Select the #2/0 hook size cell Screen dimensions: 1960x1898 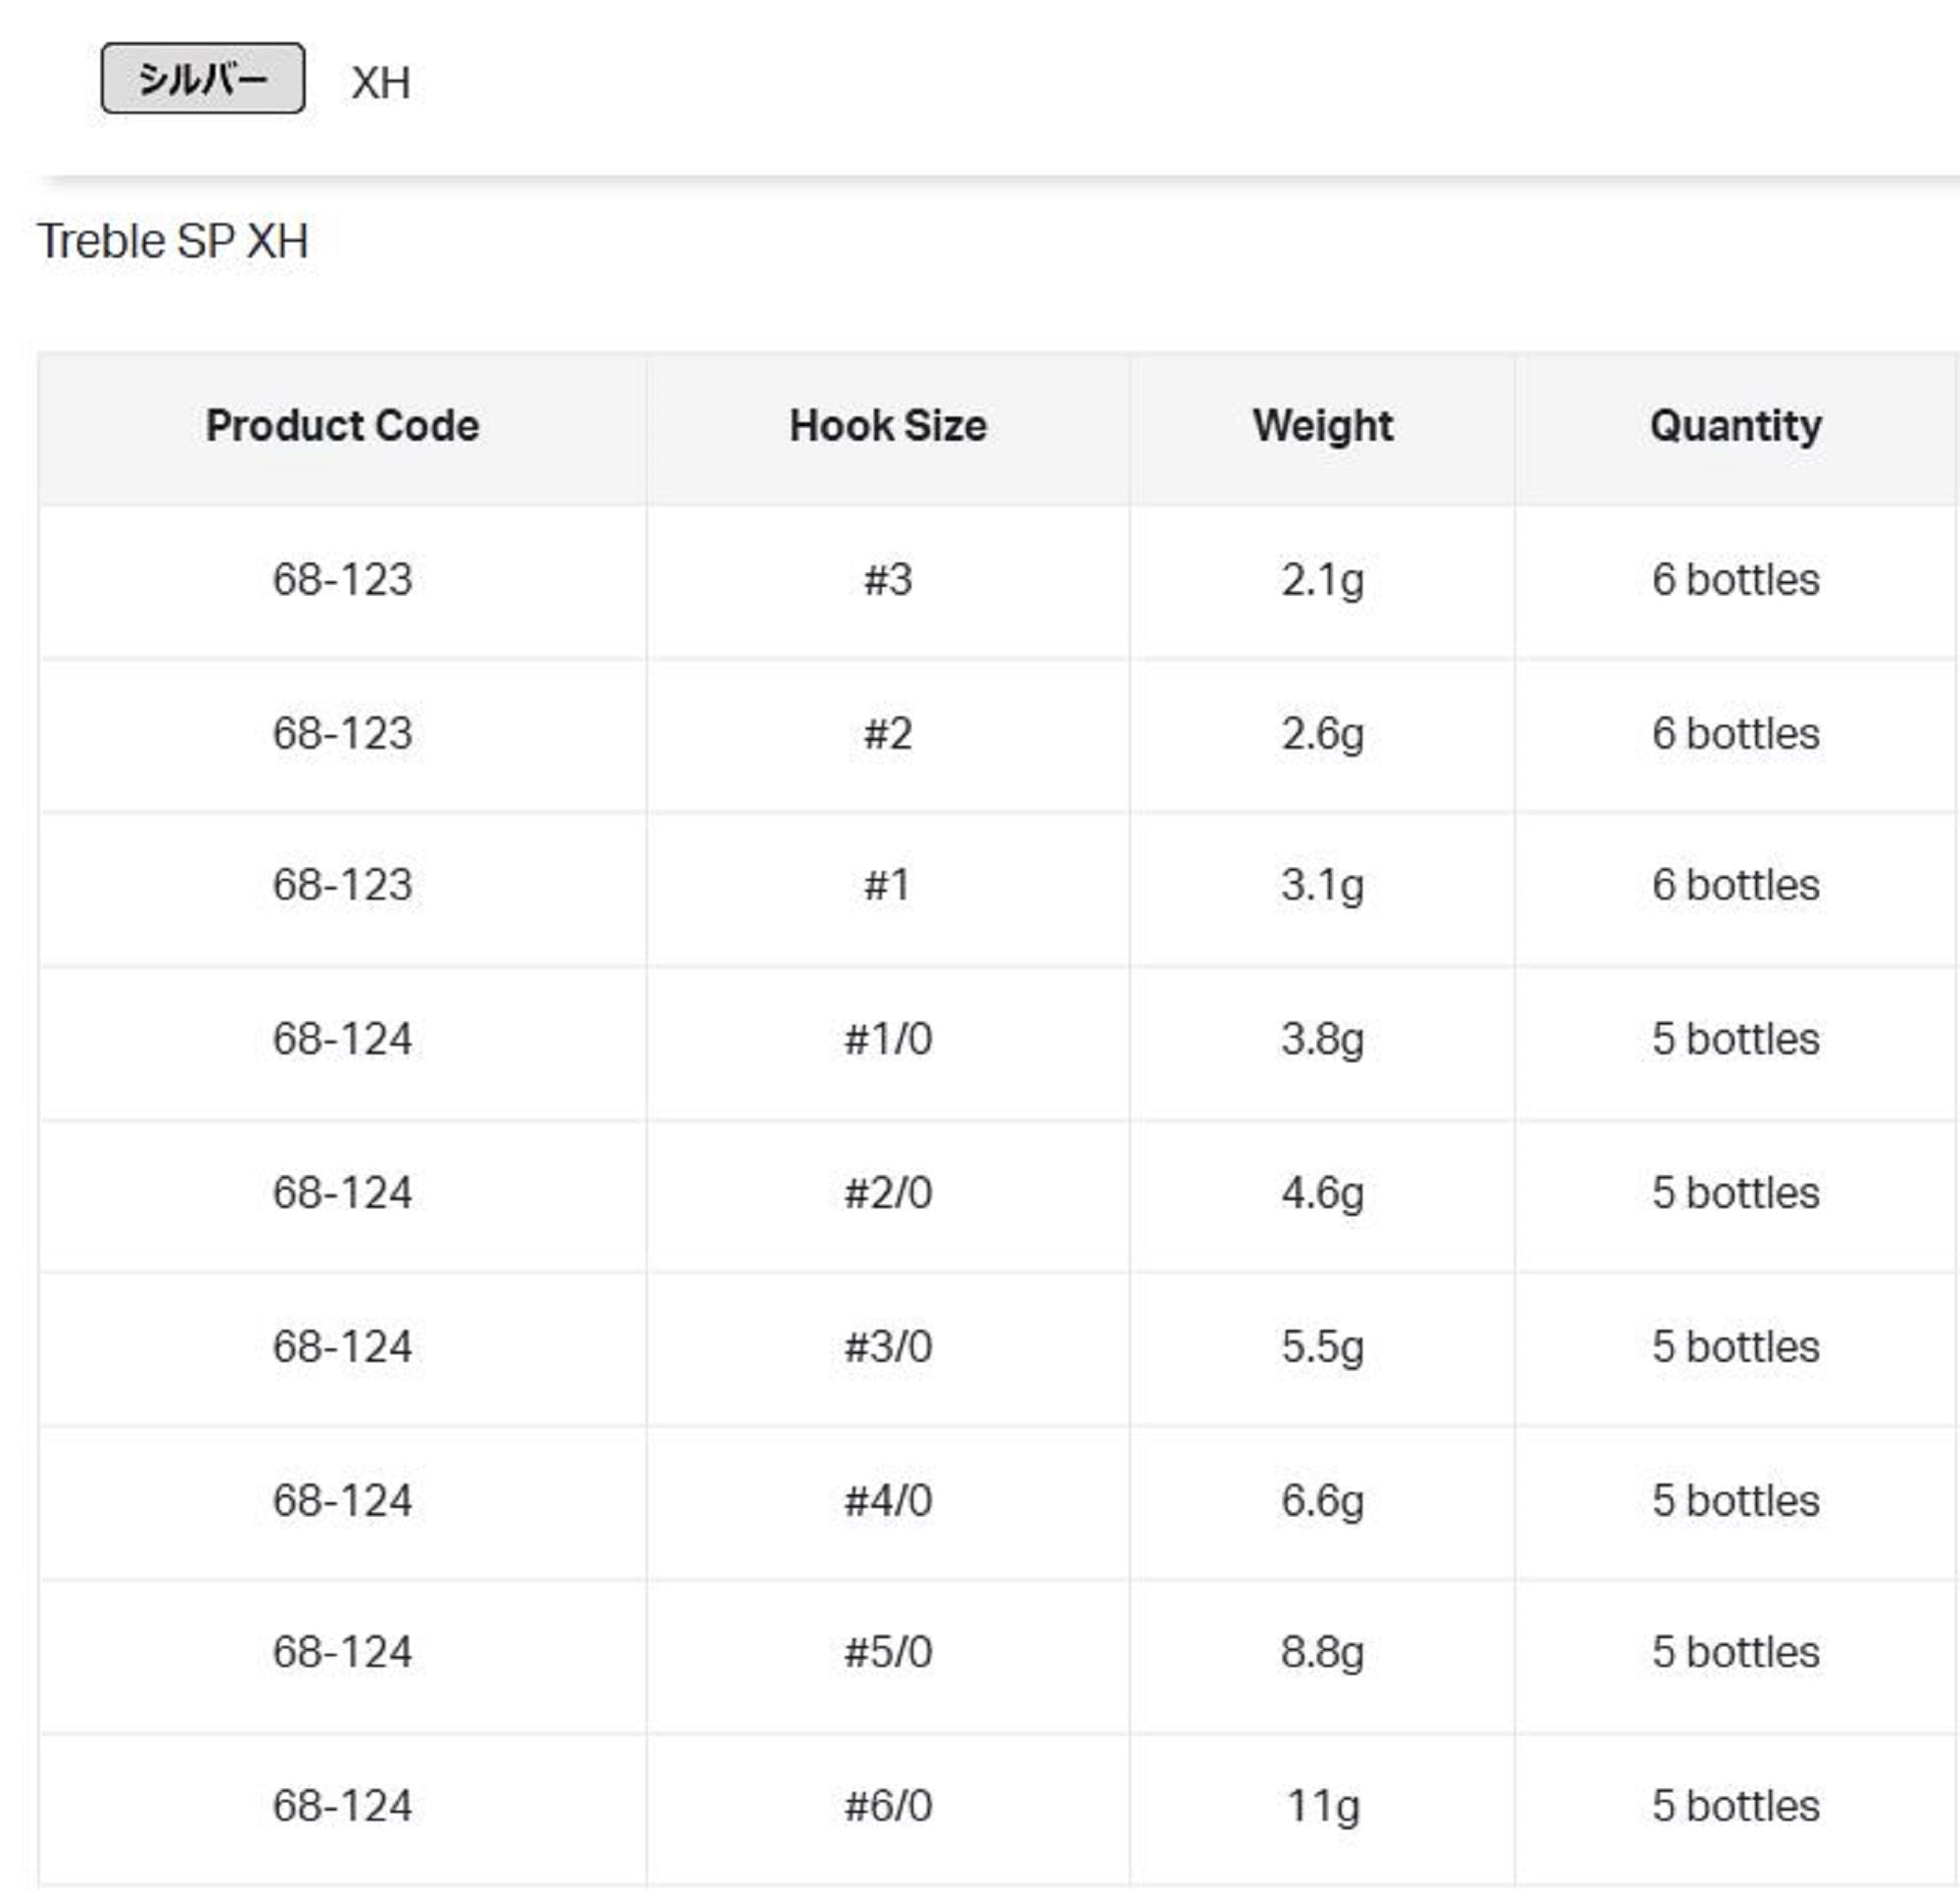click(888, 1193)
